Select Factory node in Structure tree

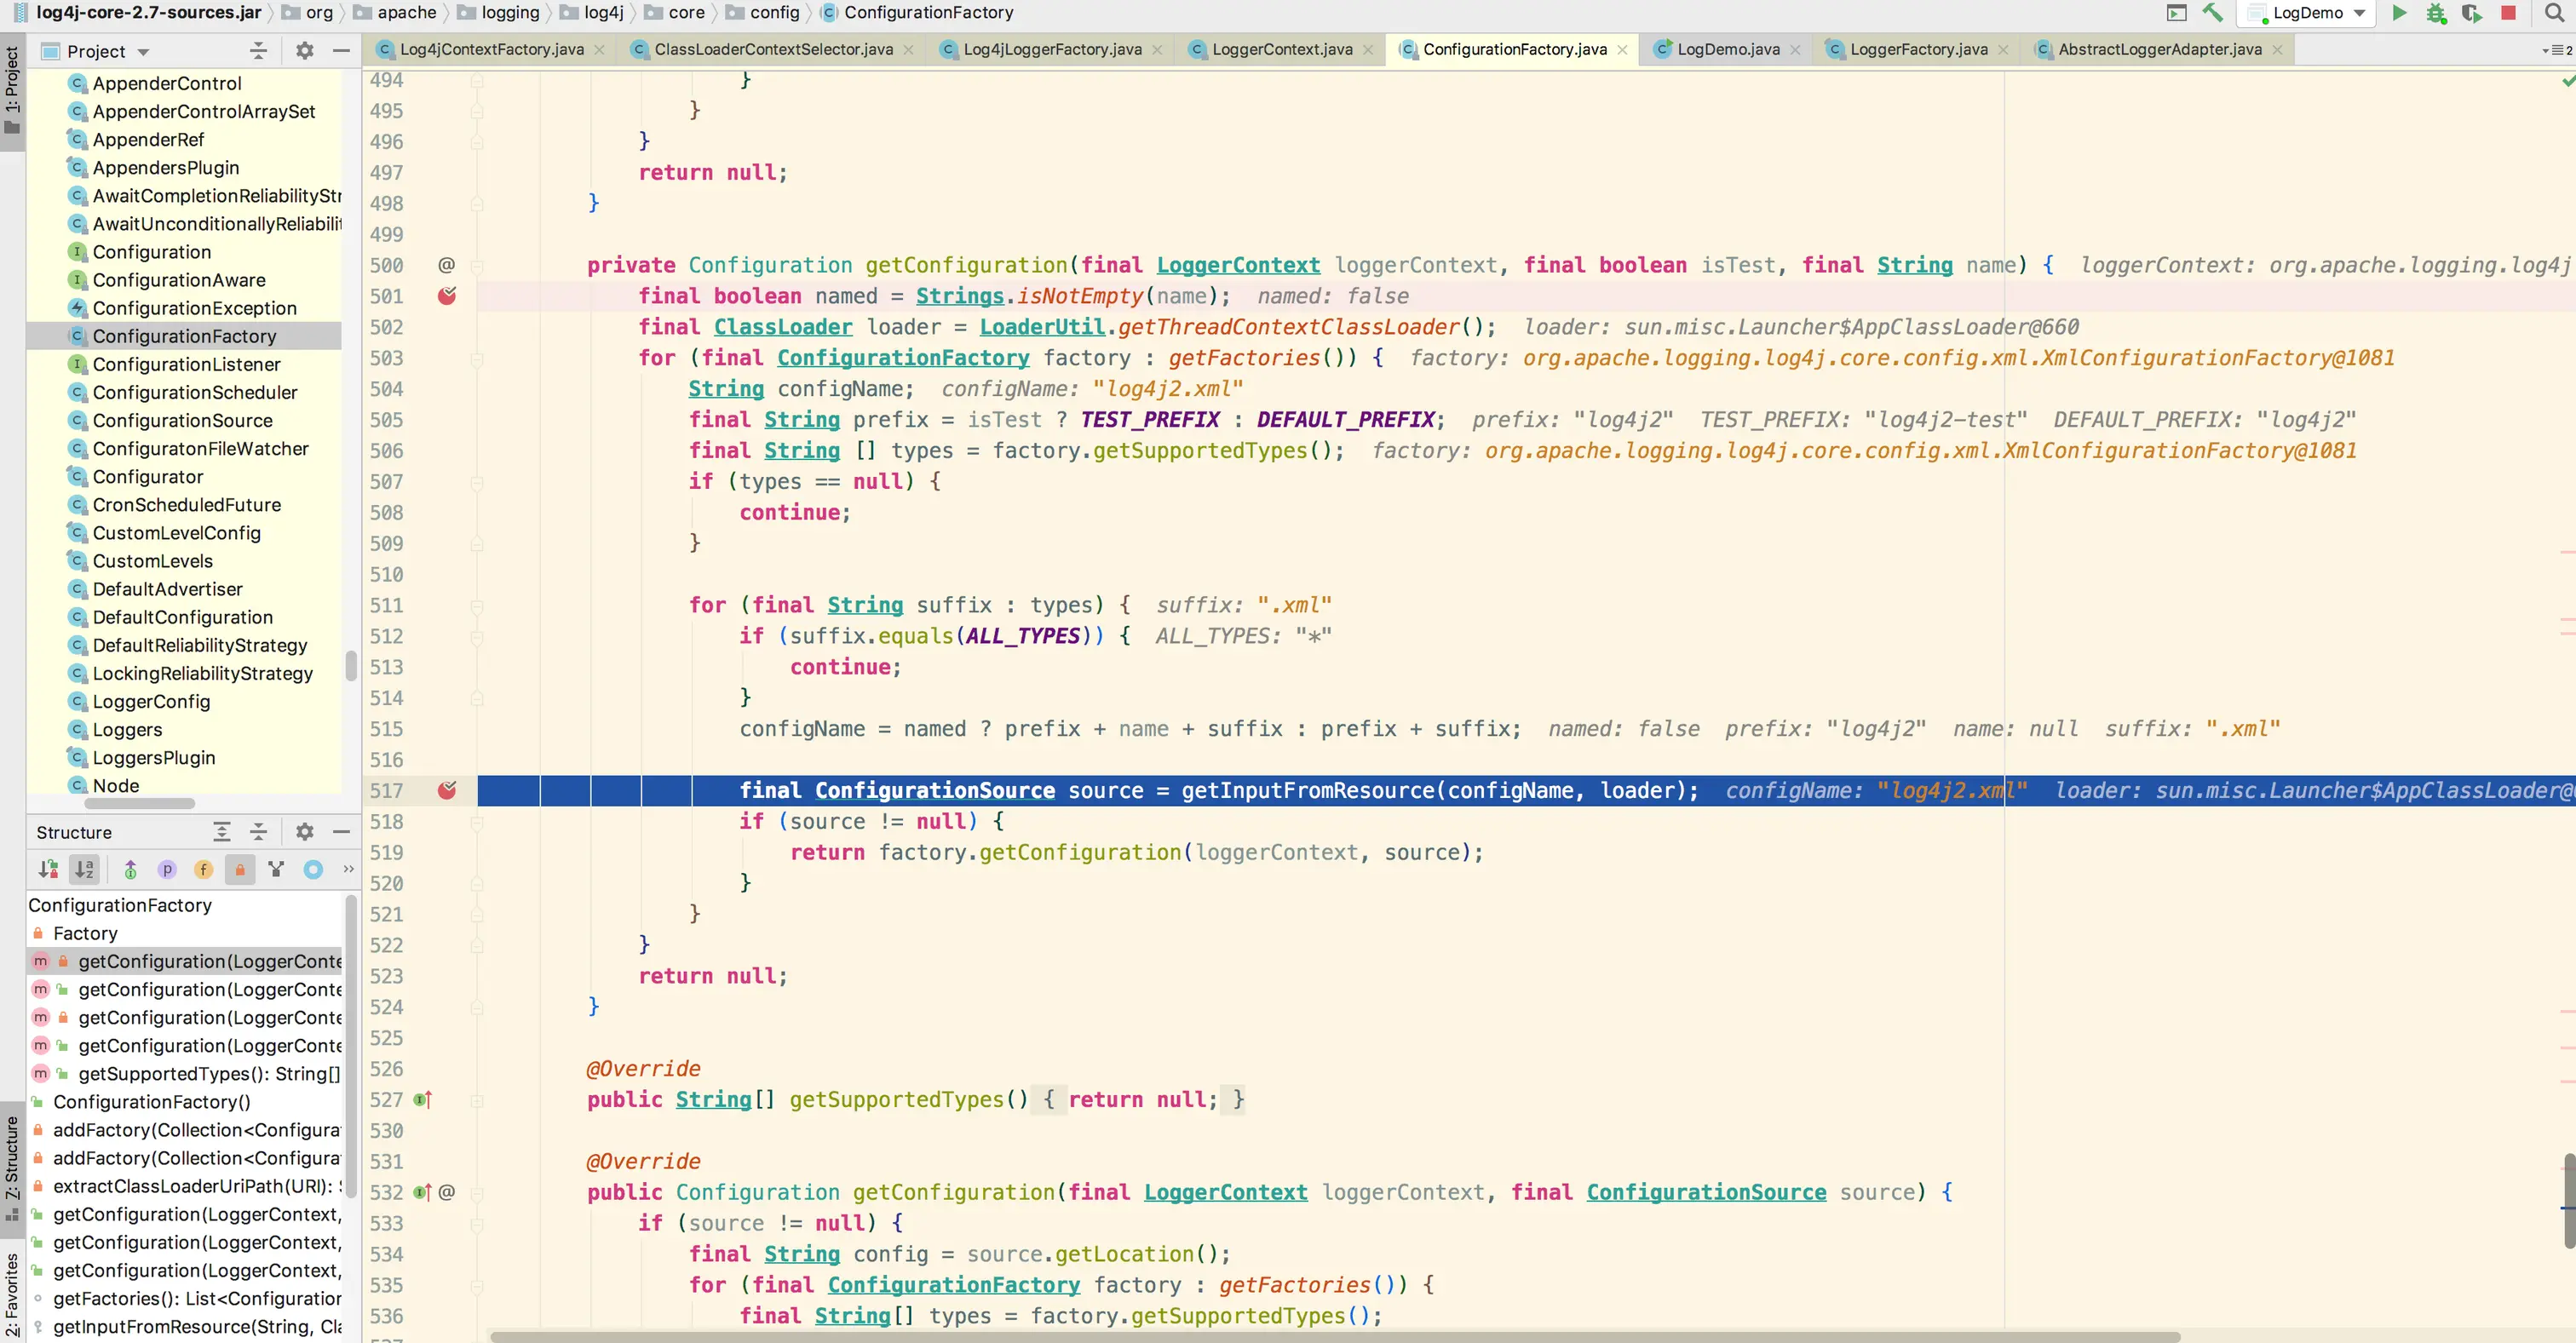tap(85, 933)
